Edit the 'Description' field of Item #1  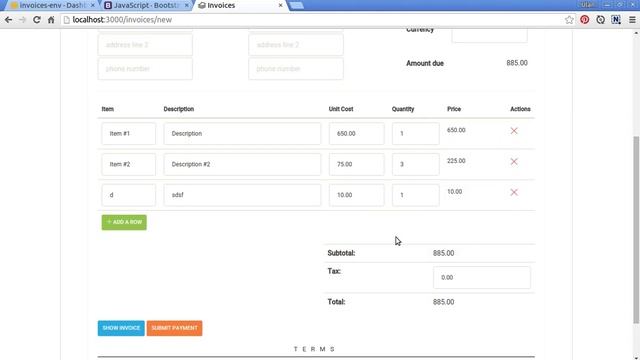point(242,133)
